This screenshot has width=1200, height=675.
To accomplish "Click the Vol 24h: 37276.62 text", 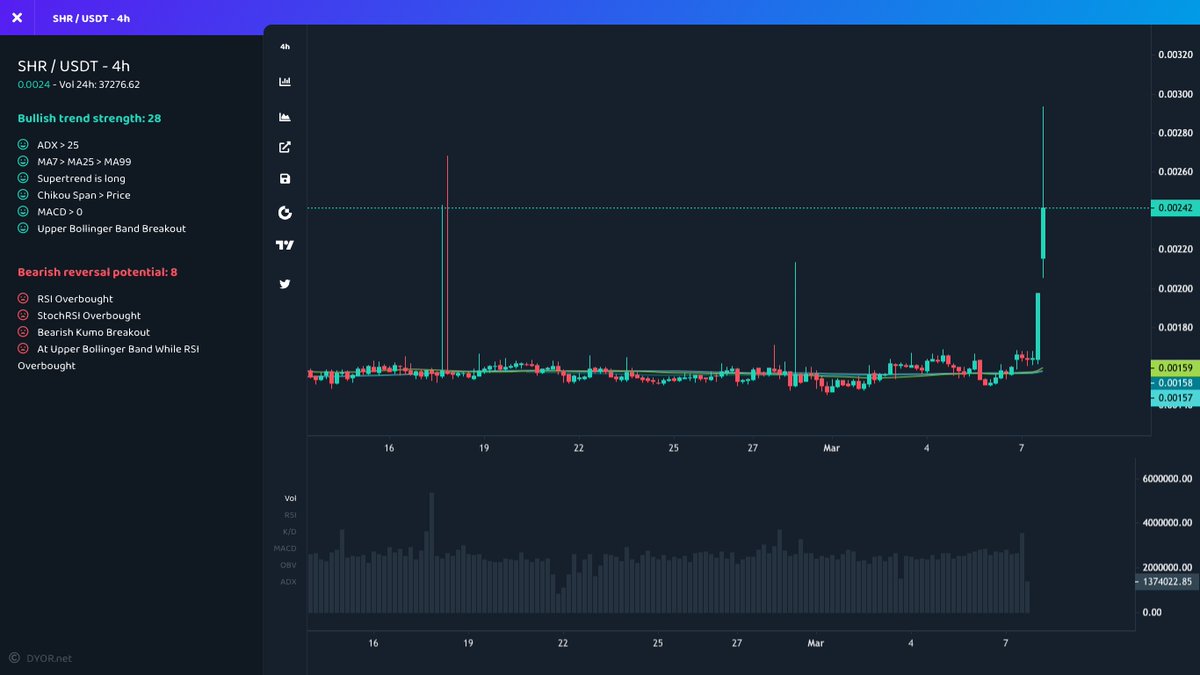I will pos(100,85).
